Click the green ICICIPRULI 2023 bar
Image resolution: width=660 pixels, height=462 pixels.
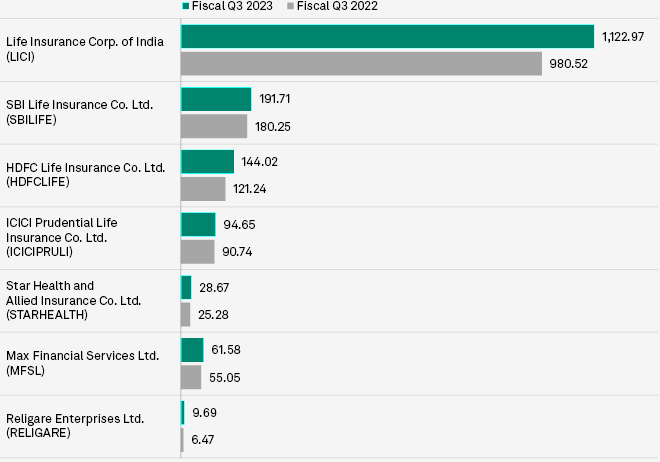pyautogui.click(x=198, y=225)
